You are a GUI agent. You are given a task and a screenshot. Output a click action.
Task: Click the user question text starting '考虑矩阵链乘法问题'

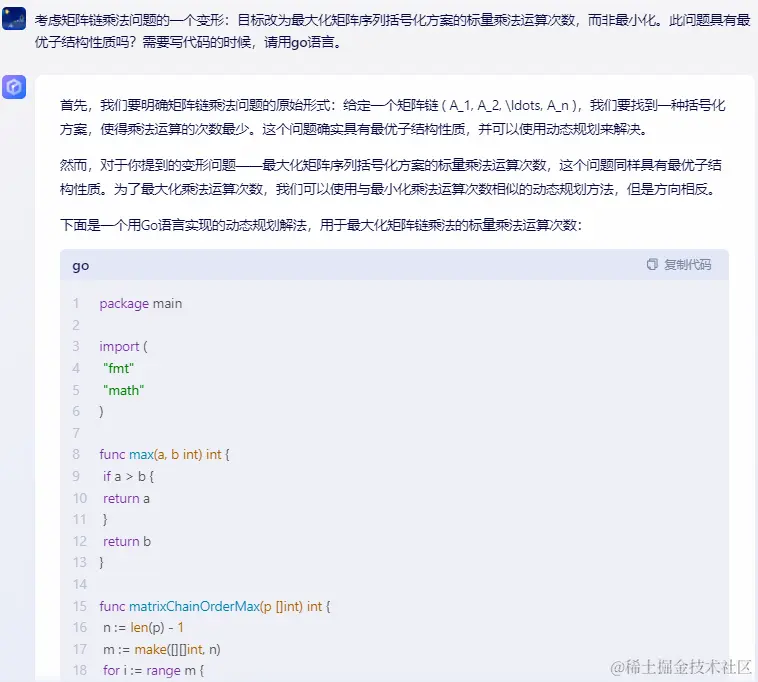pos(392,31)
